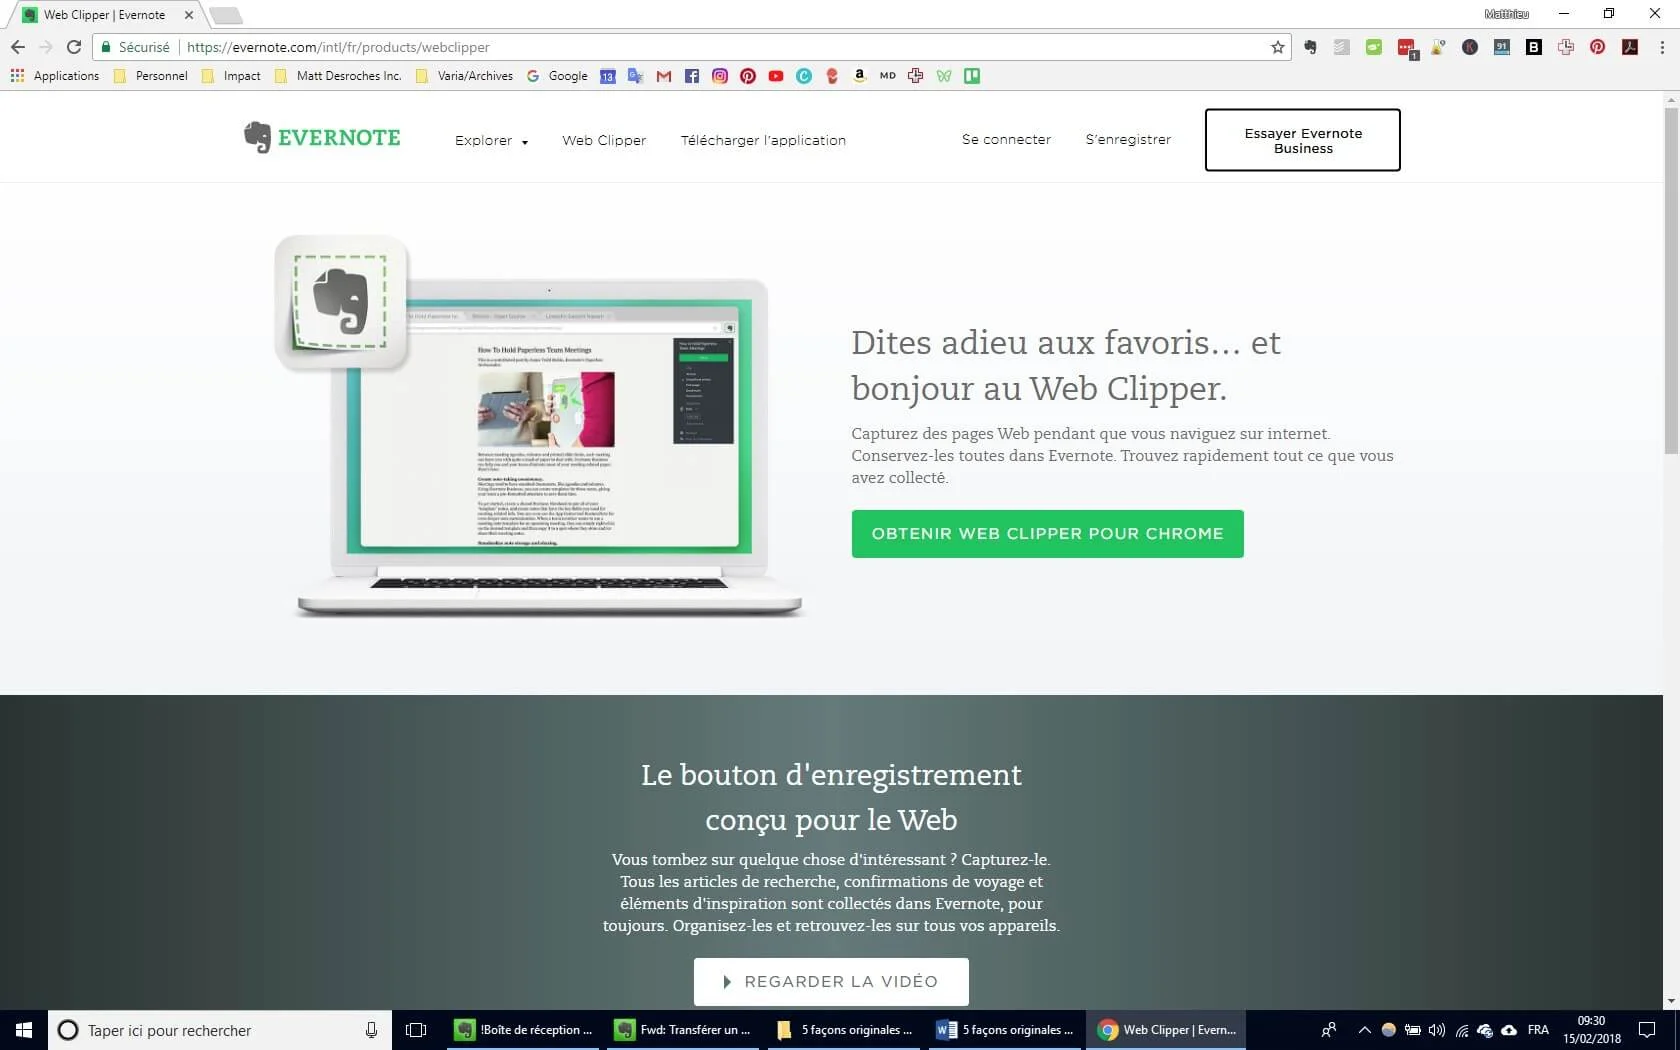Click Essayer Evernote Business button

tap(1302, 140)
